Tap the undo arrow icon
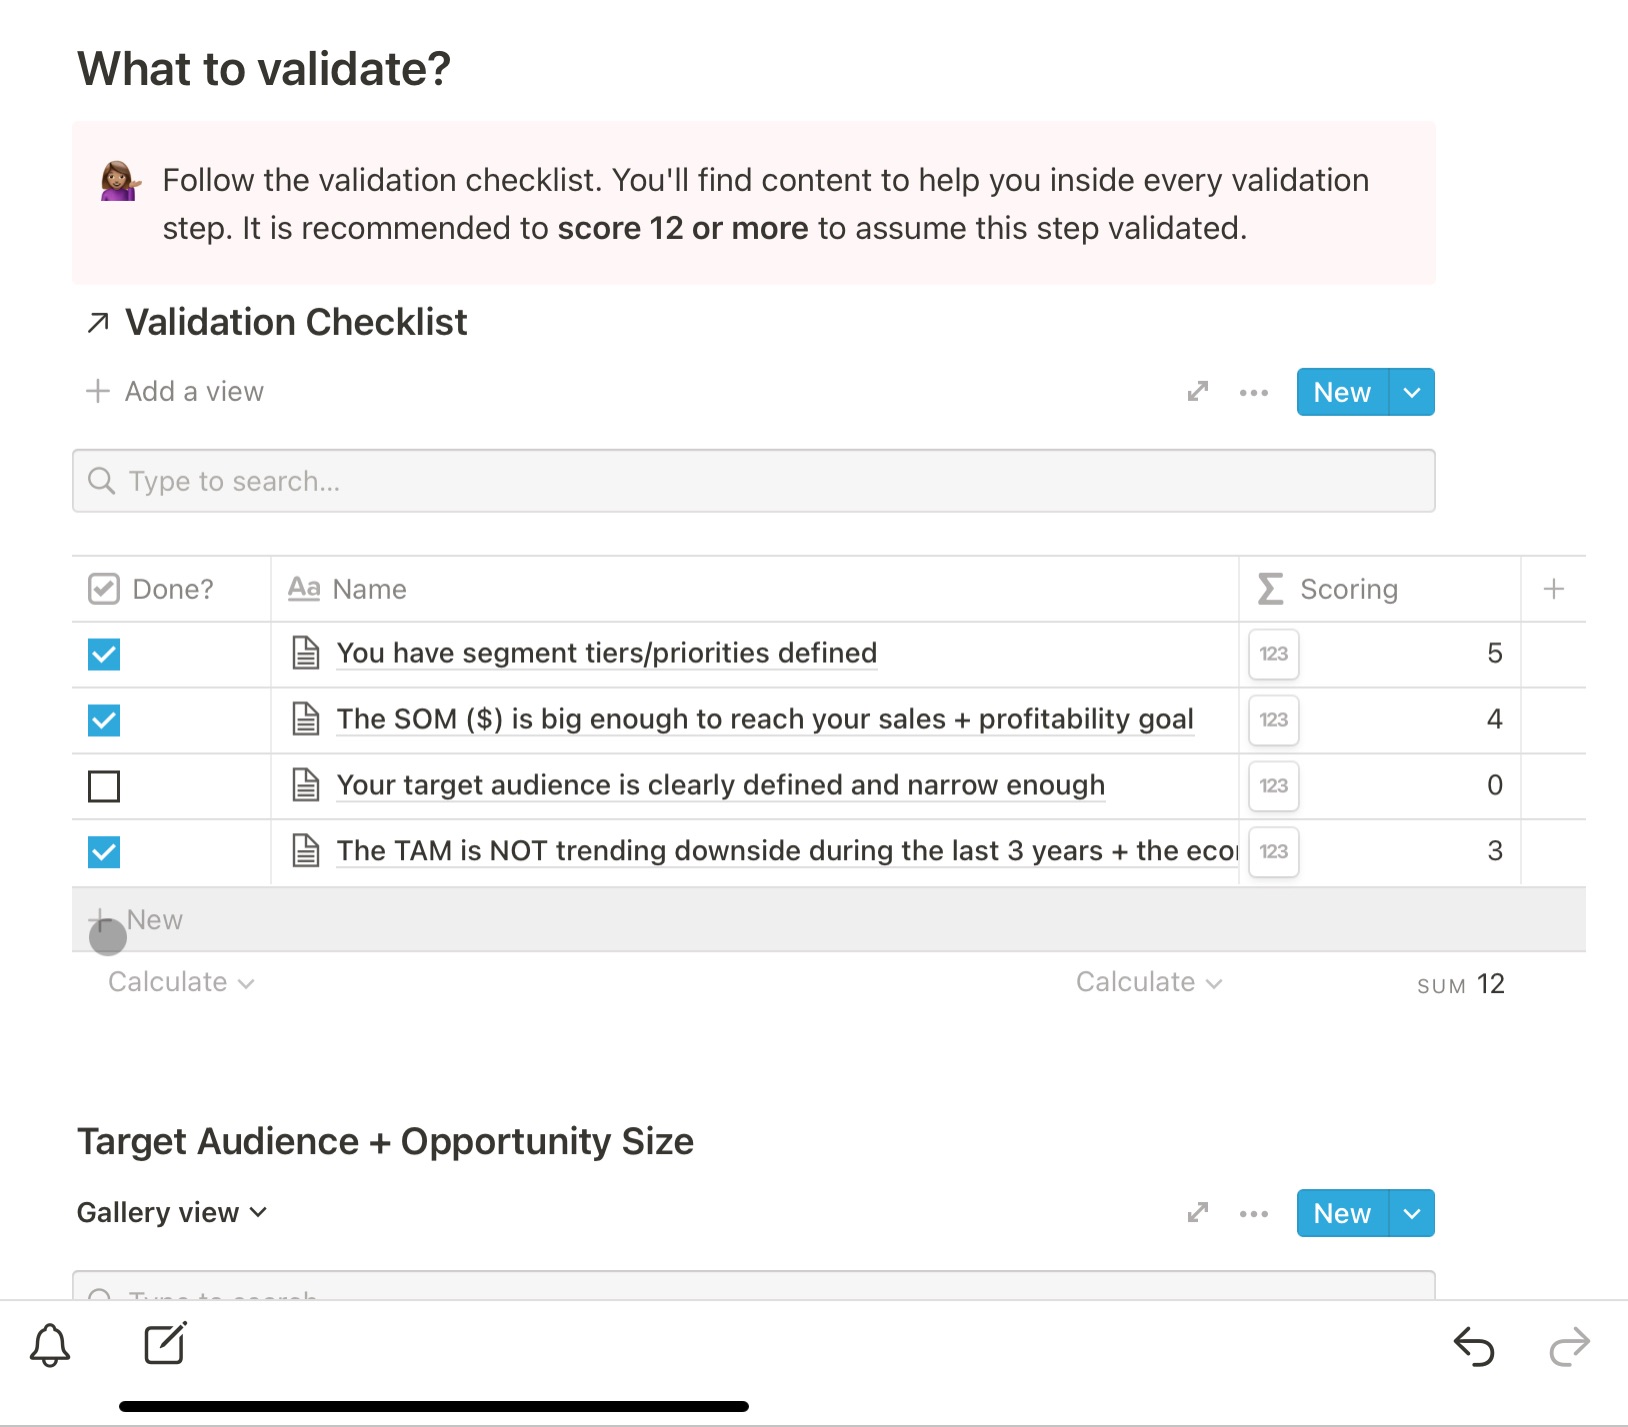 pyautogui.click(x=1473, y=1346)
